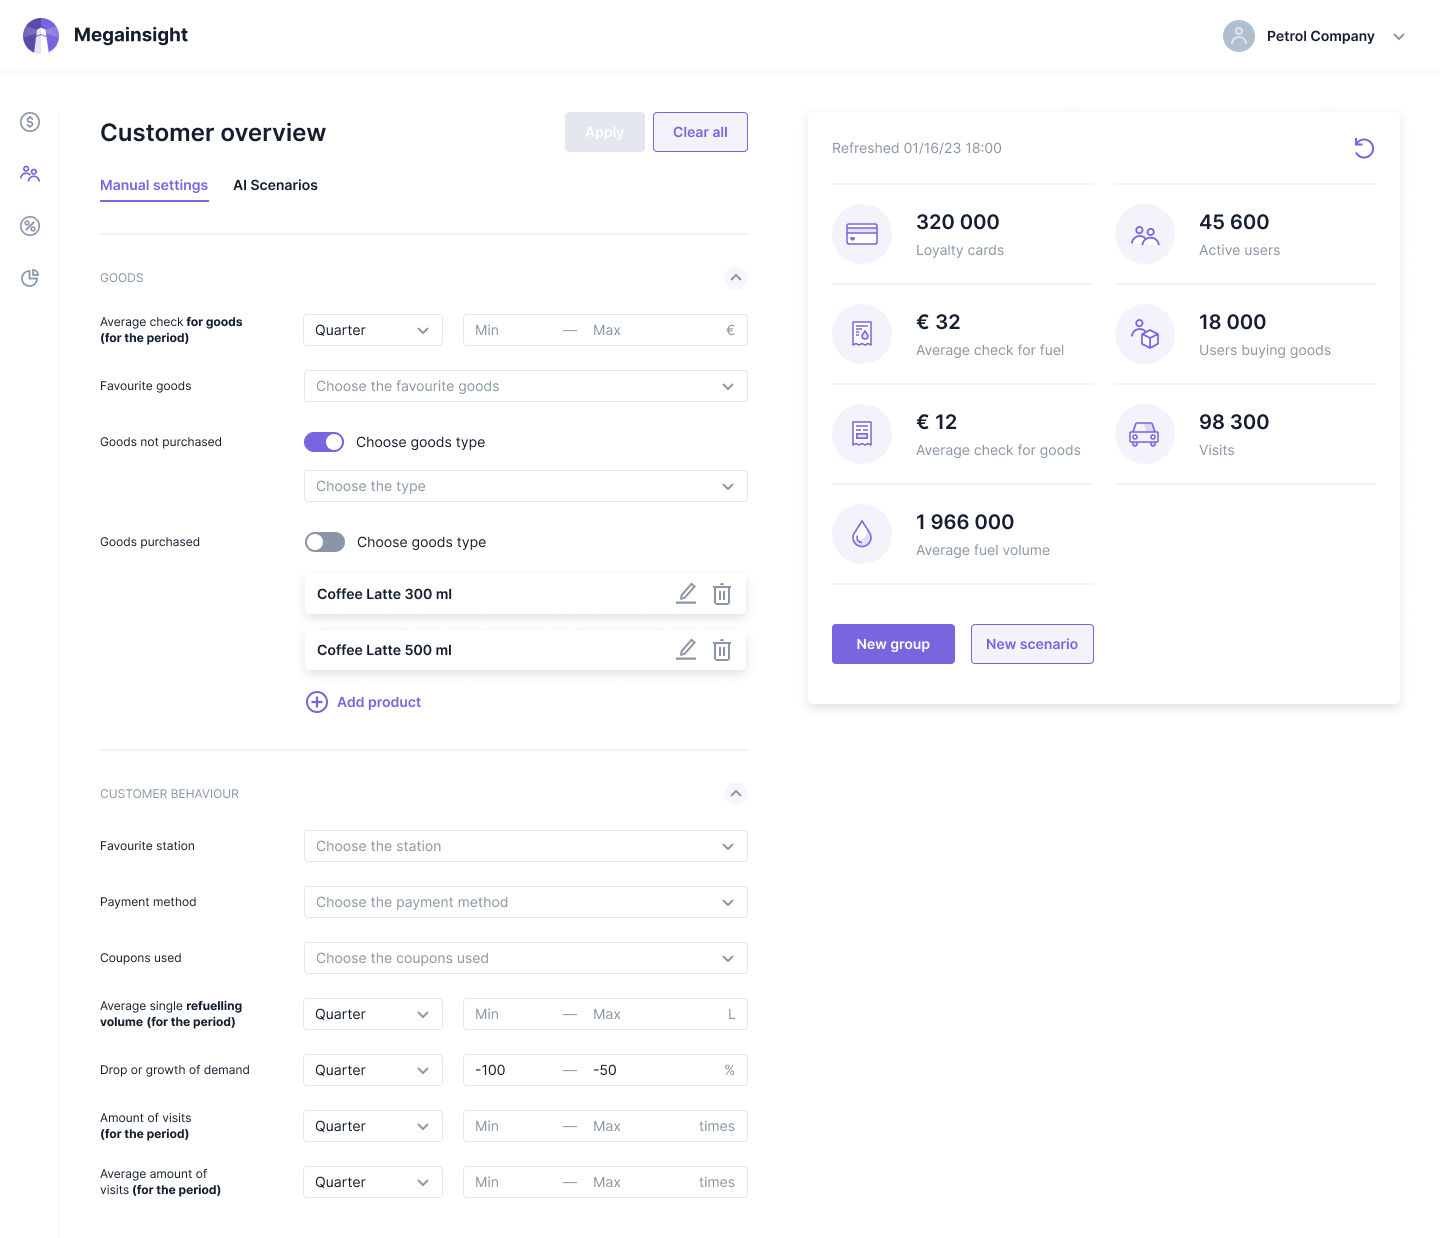Open the customers sidebar icon

[30, 174]
